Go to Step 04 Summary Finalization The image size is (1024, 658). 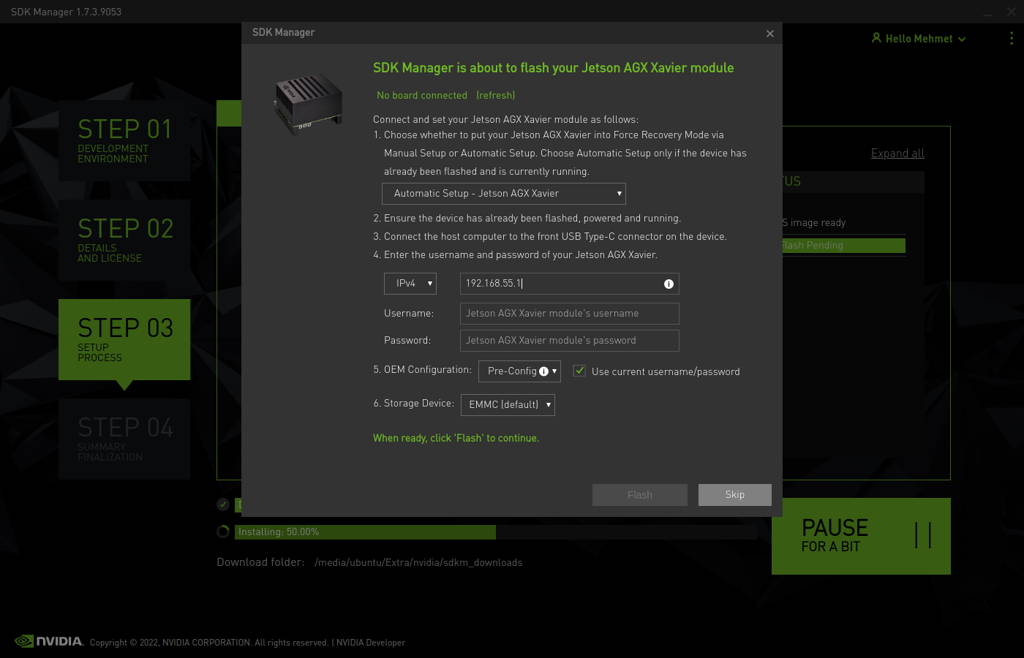(124, 439)
